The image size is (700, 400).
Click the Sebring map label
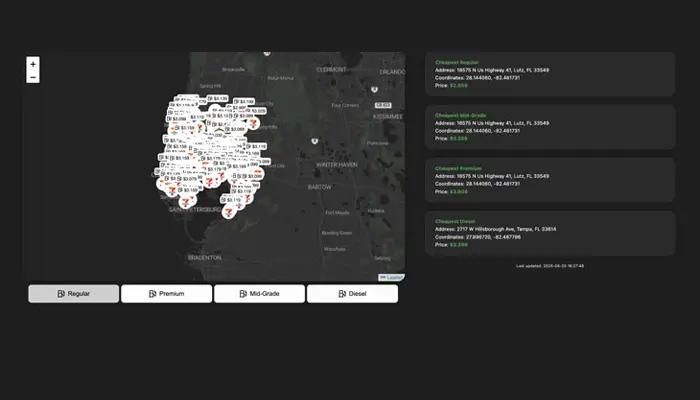click(x=382, y=258)
